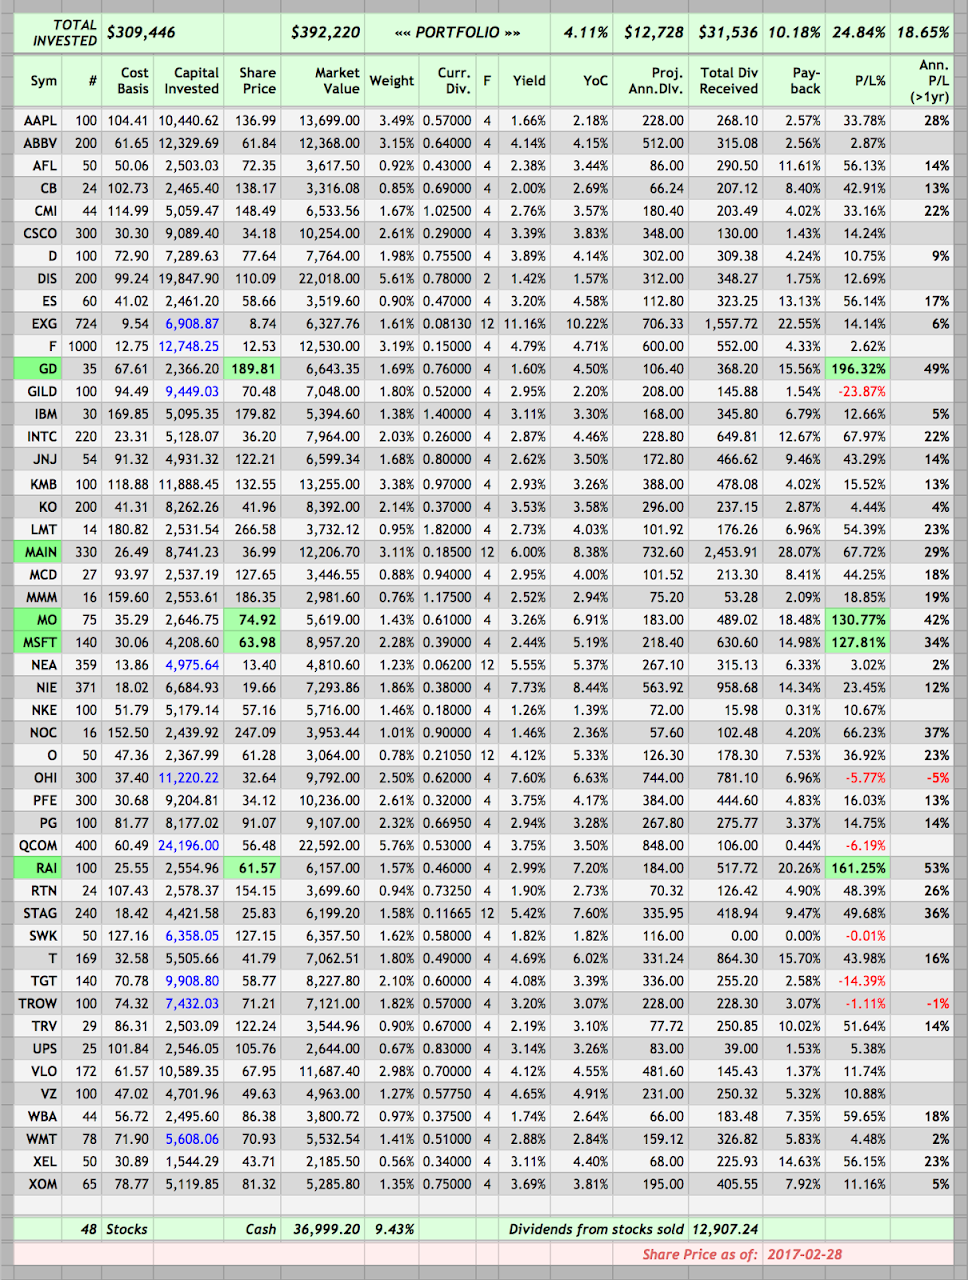
Task: Click the Sym column header
Action: 43,80
